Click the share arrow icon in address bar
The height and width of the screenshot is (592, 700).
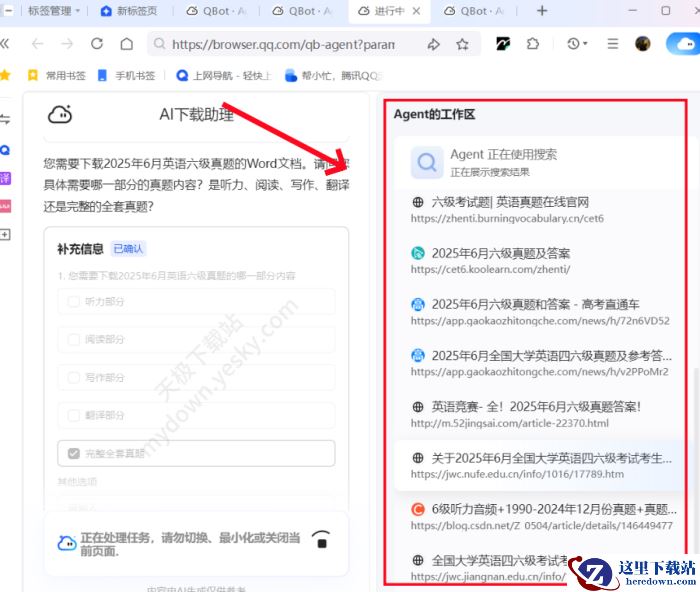click(x=433, y=44)
